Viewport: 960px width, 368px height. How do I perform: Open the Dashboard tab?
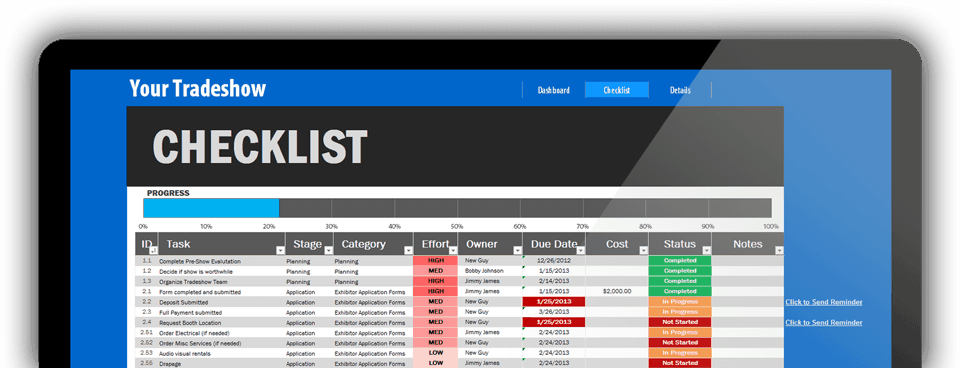tap(553, 90)
